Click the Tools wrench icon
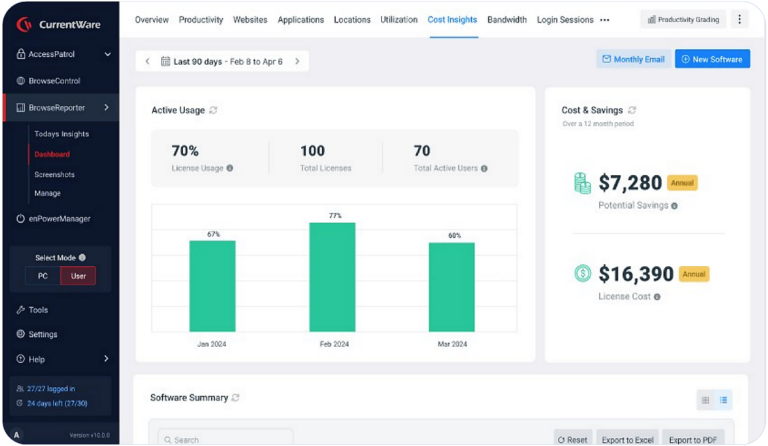This screenshot has height=446, width=768. pyautogui.click(x=21, y=309)
